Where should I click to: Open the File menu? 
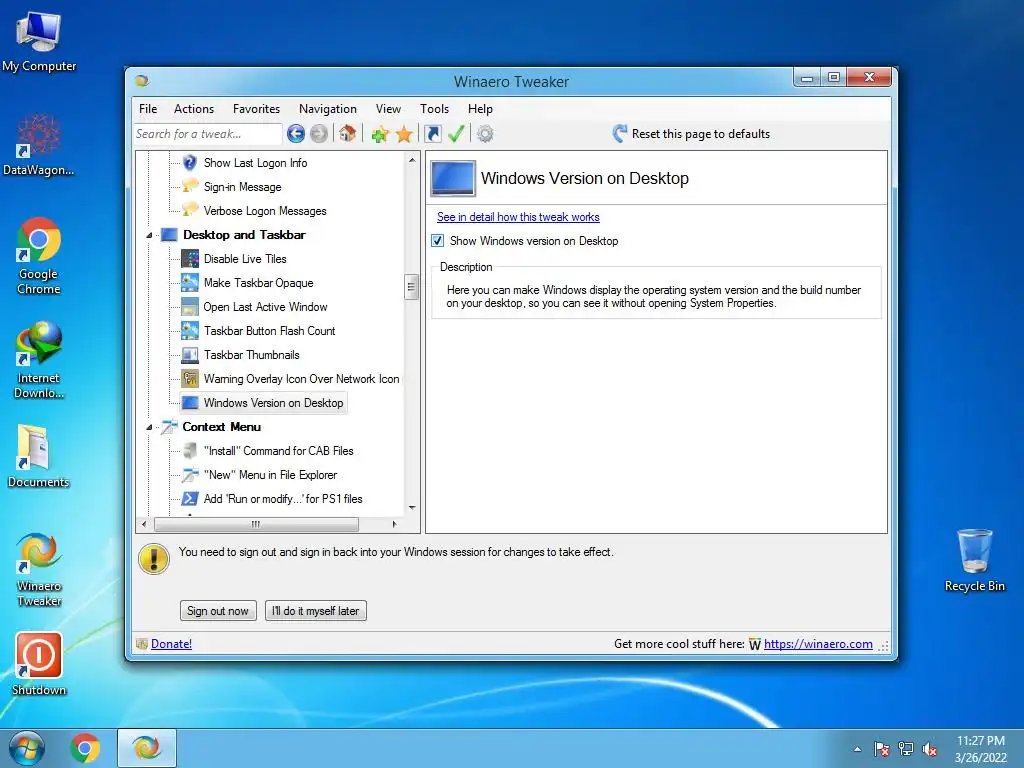click(x=148, y=109)
